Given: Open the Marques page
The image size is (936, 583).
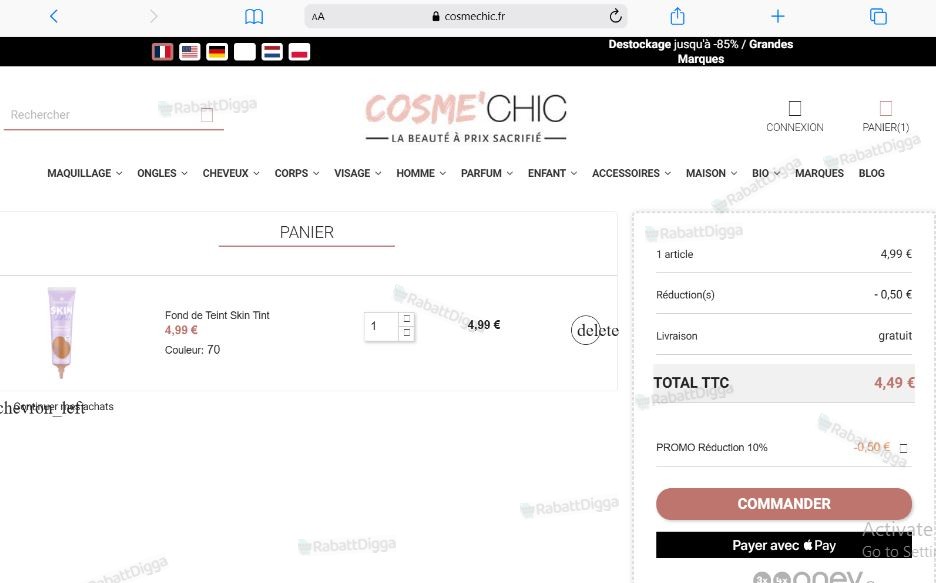Looking at the screenshot, I should pos(819,173).
